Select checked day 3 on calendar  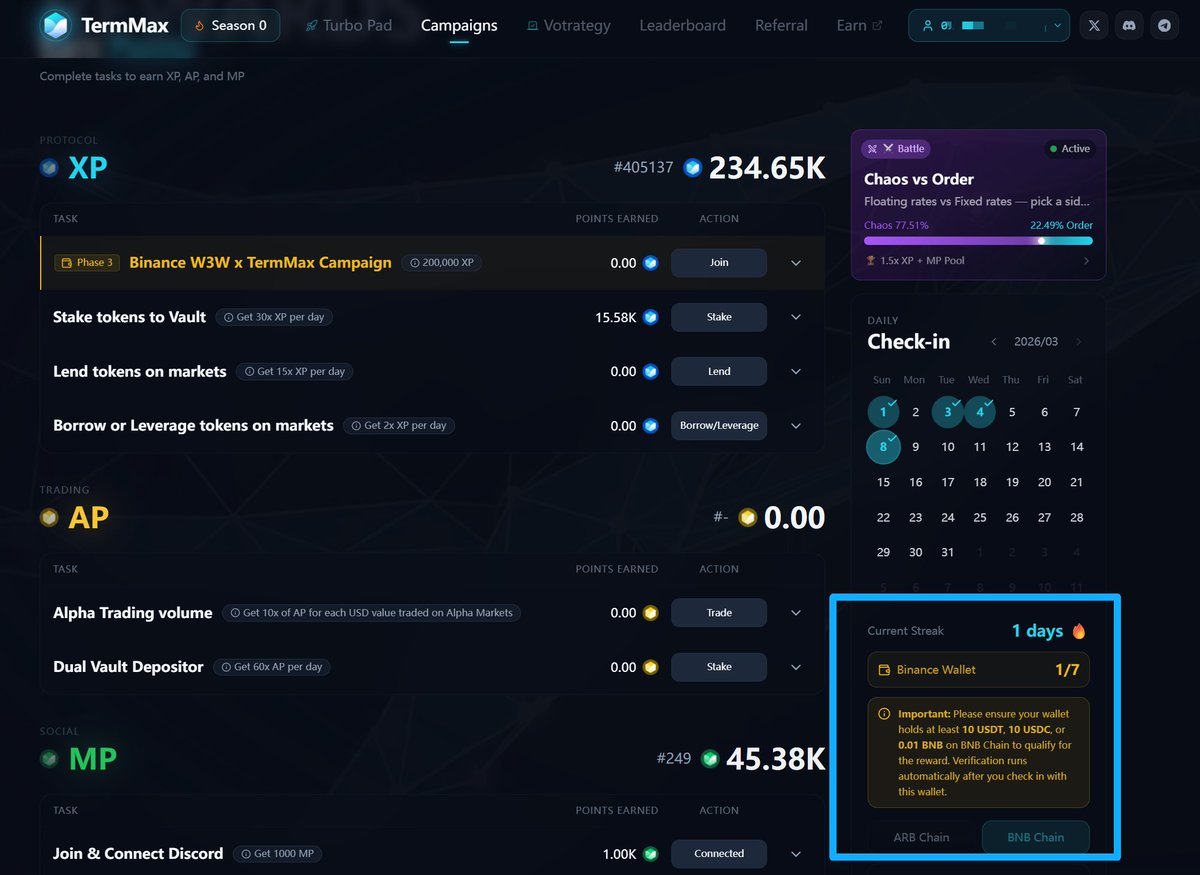[x=948, y=412]
